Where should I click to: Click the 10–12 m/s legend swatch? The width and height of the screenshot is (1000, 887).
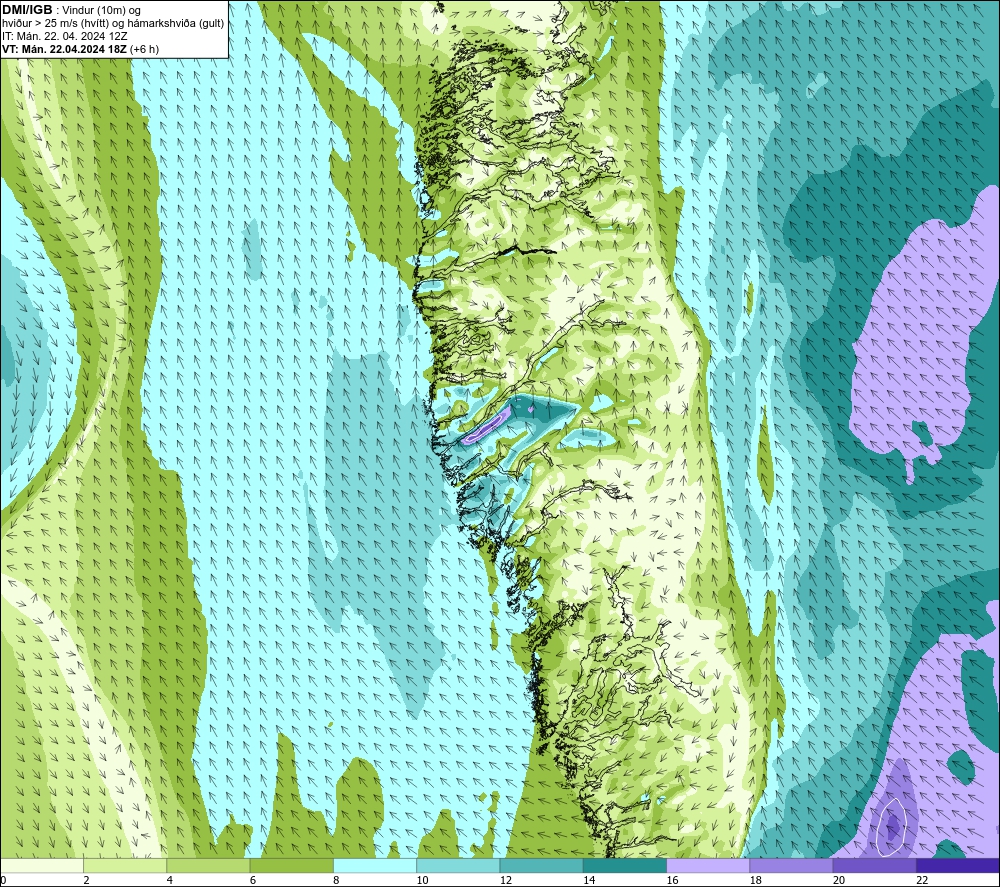coord(458,865)
